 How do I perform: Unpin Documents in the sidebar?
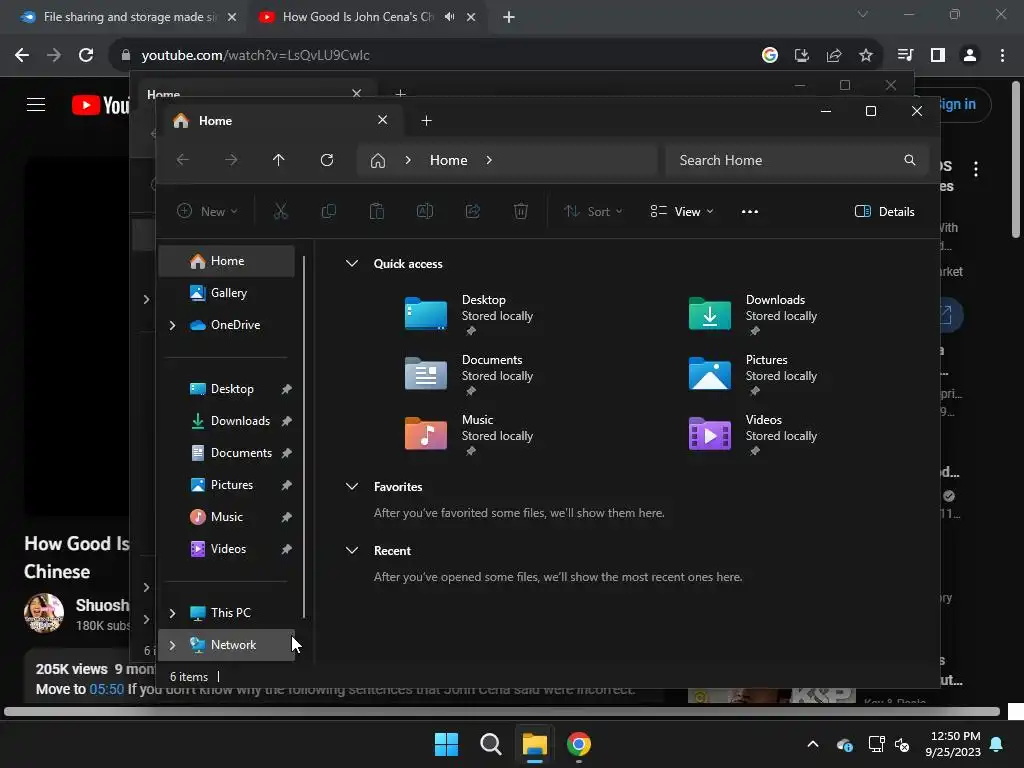(x=286, y=453)
